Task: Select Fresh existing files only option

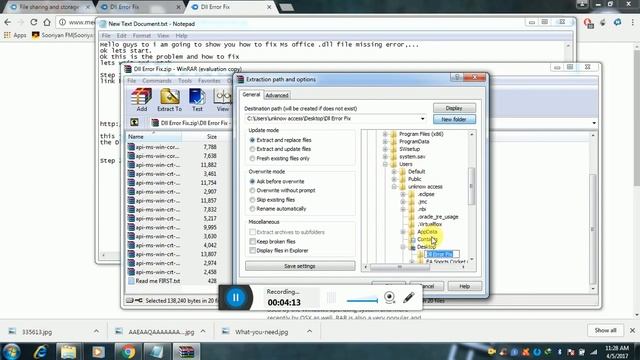Action: coord(252,158)
